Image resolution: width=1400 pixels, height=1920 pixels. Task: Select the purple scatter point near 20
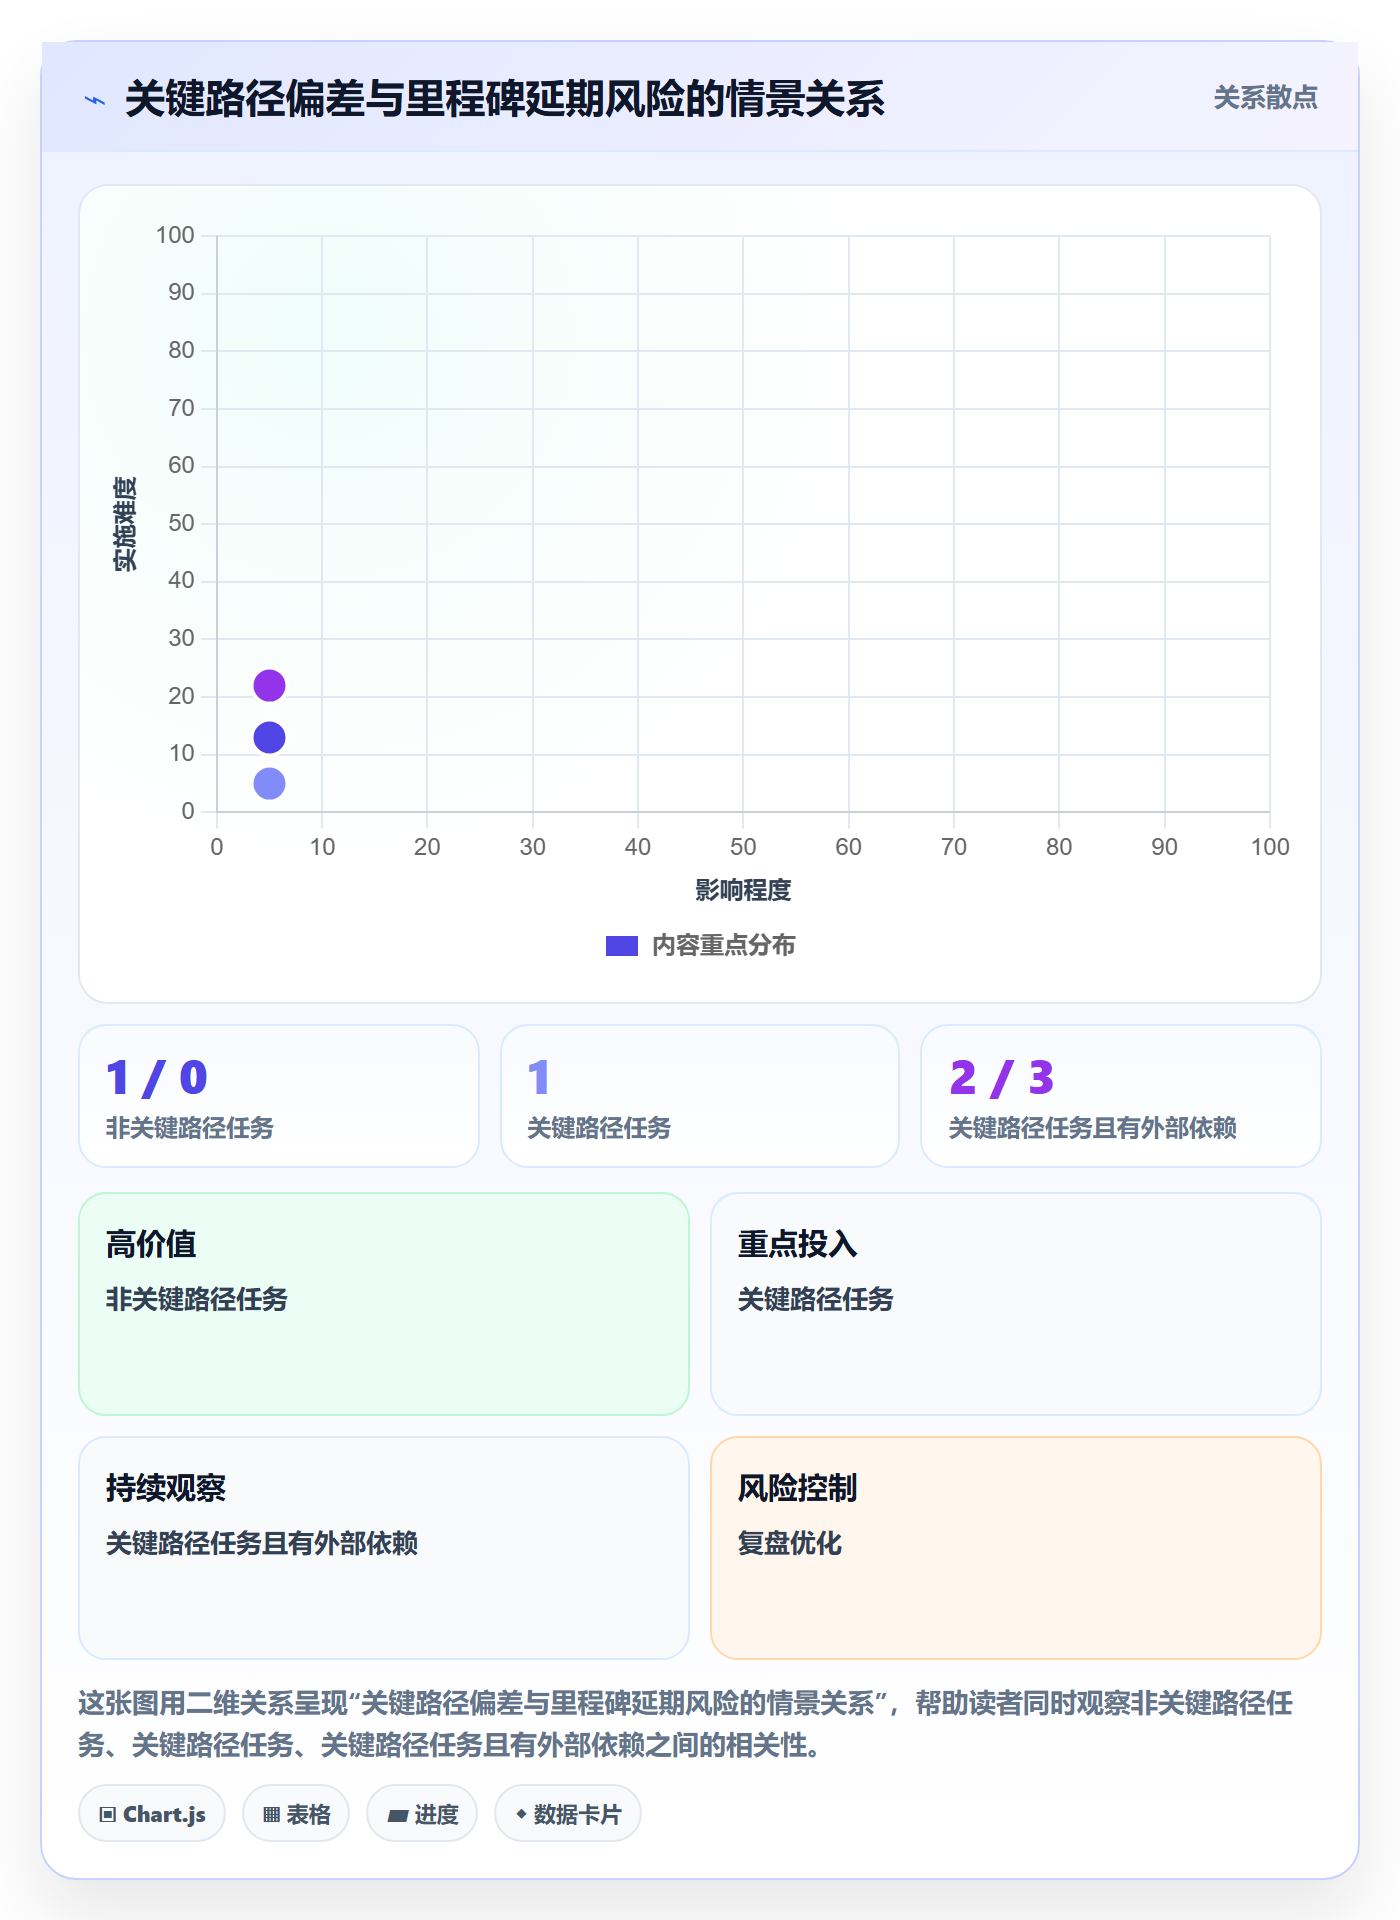[x=269, y=686]
